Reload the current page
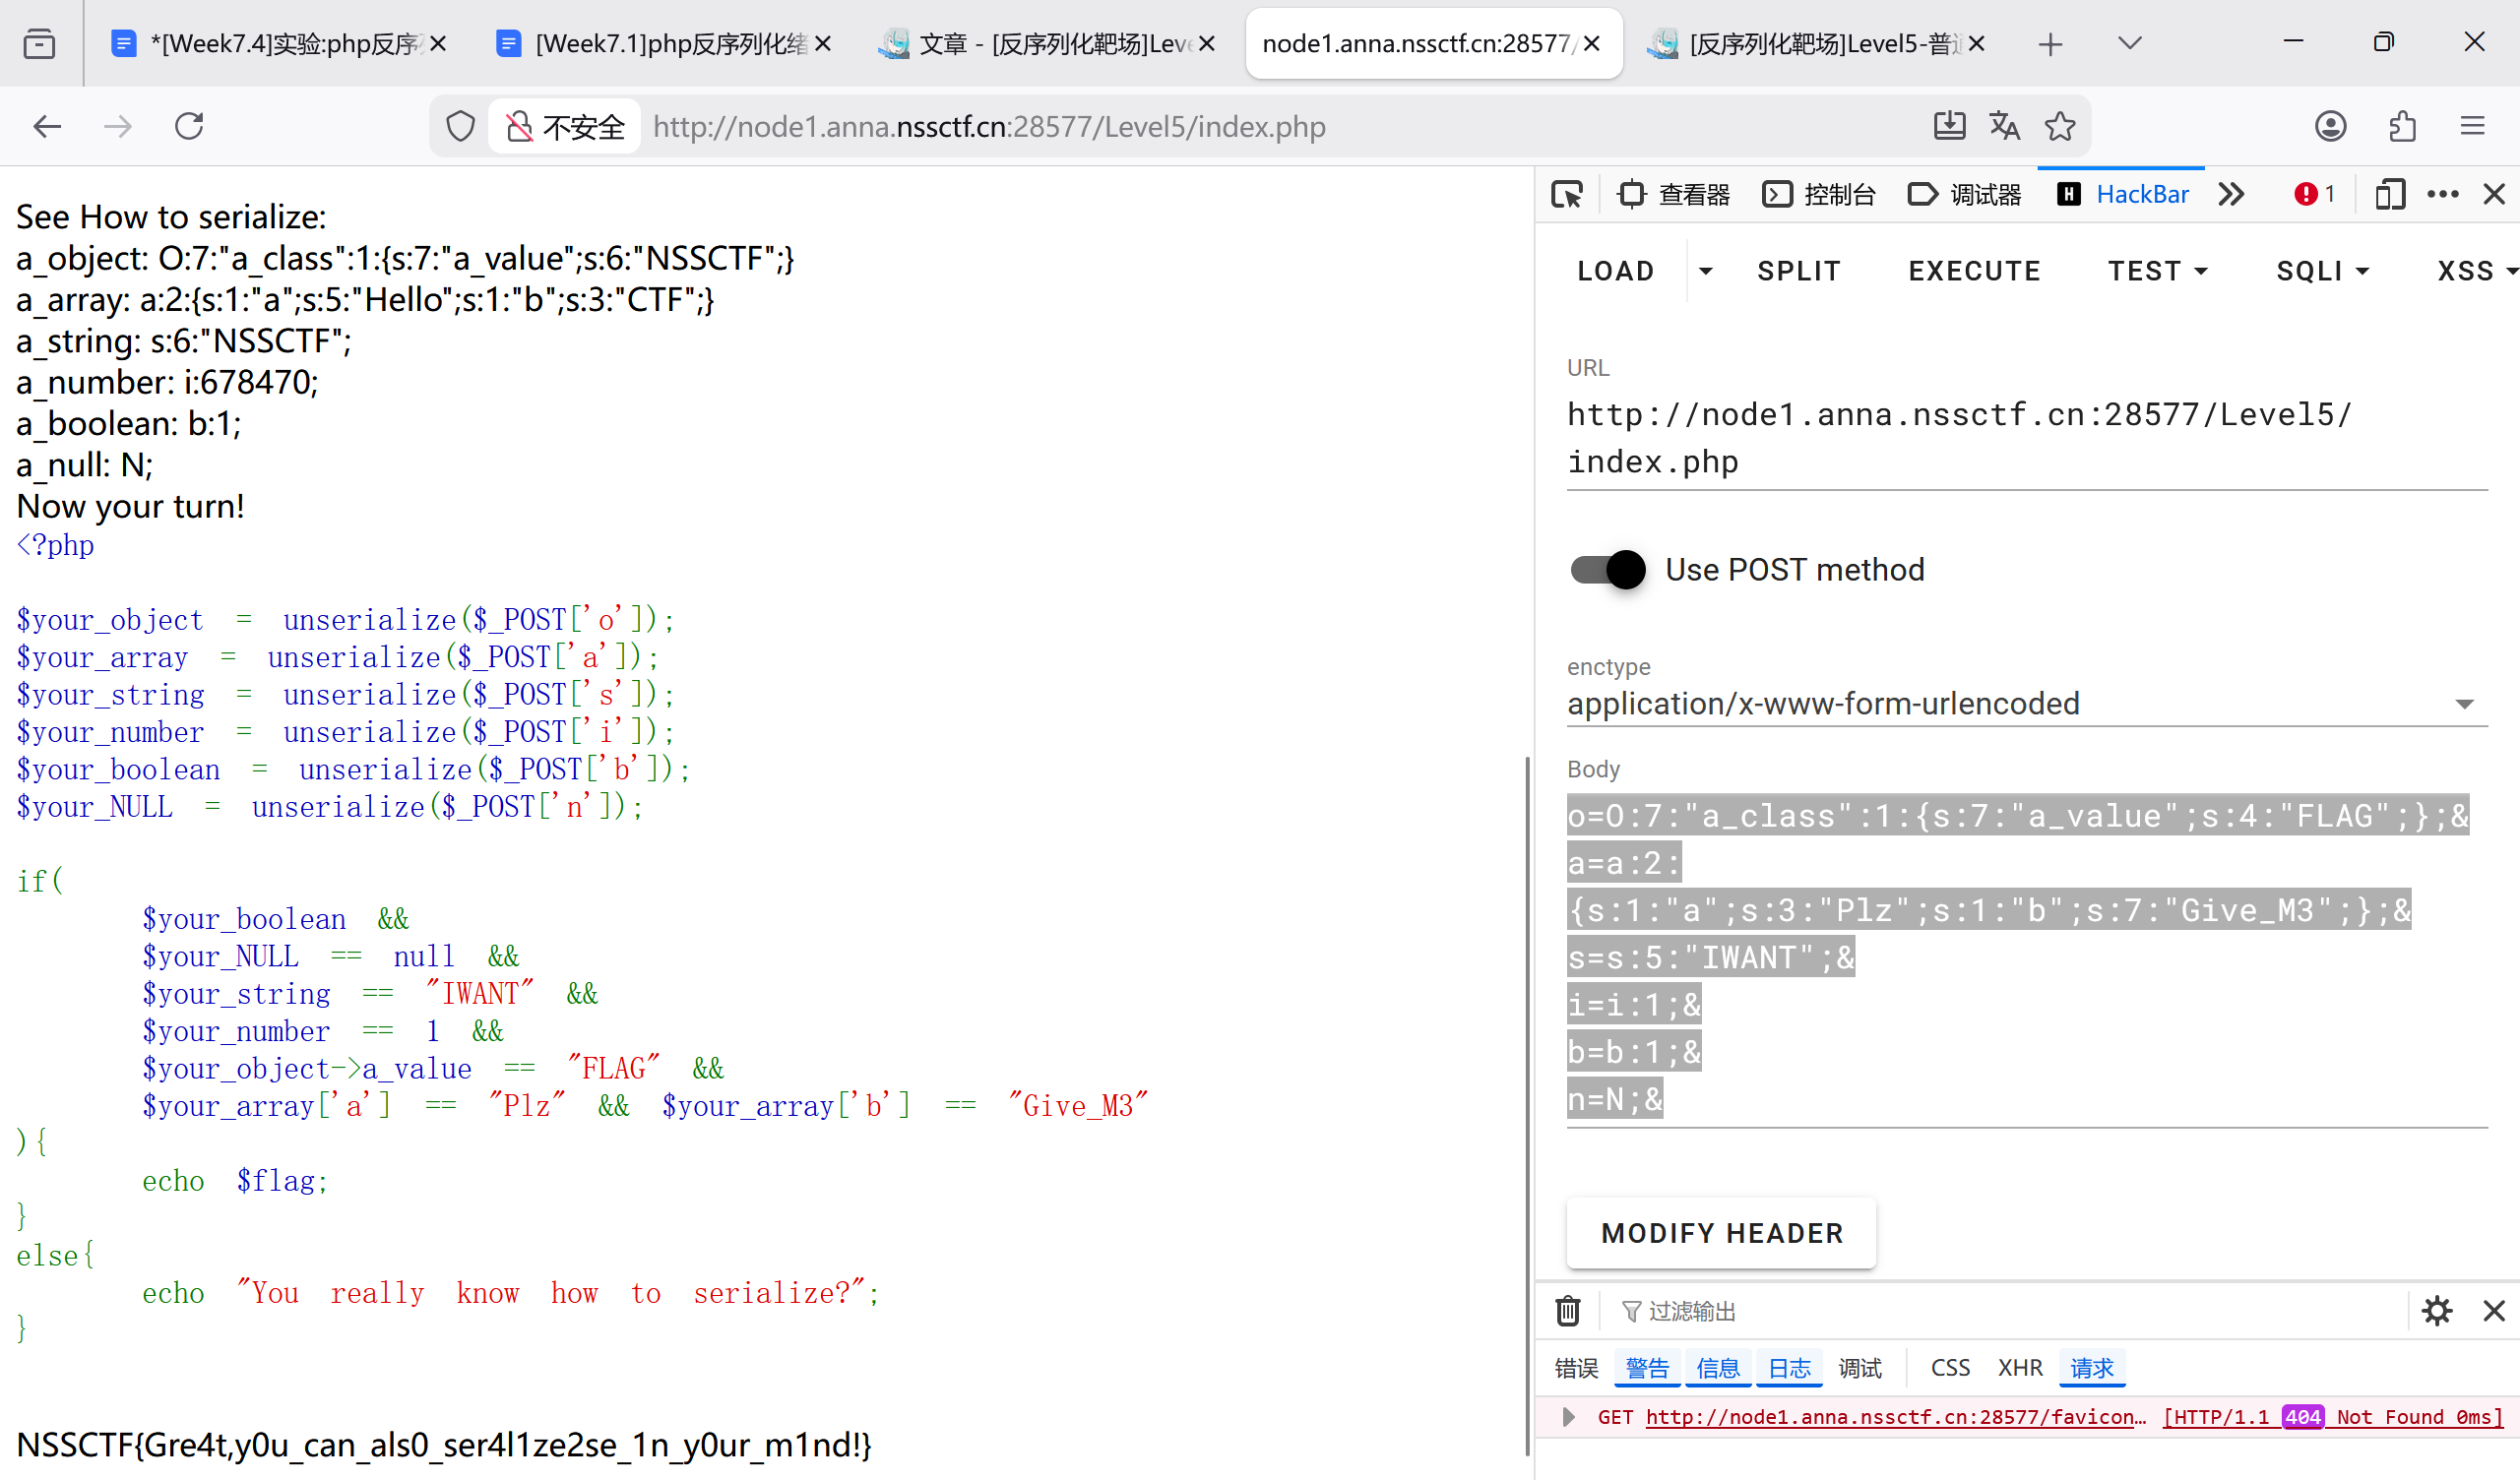The height and width of the screenshot is (1480, 2520). 189,126
